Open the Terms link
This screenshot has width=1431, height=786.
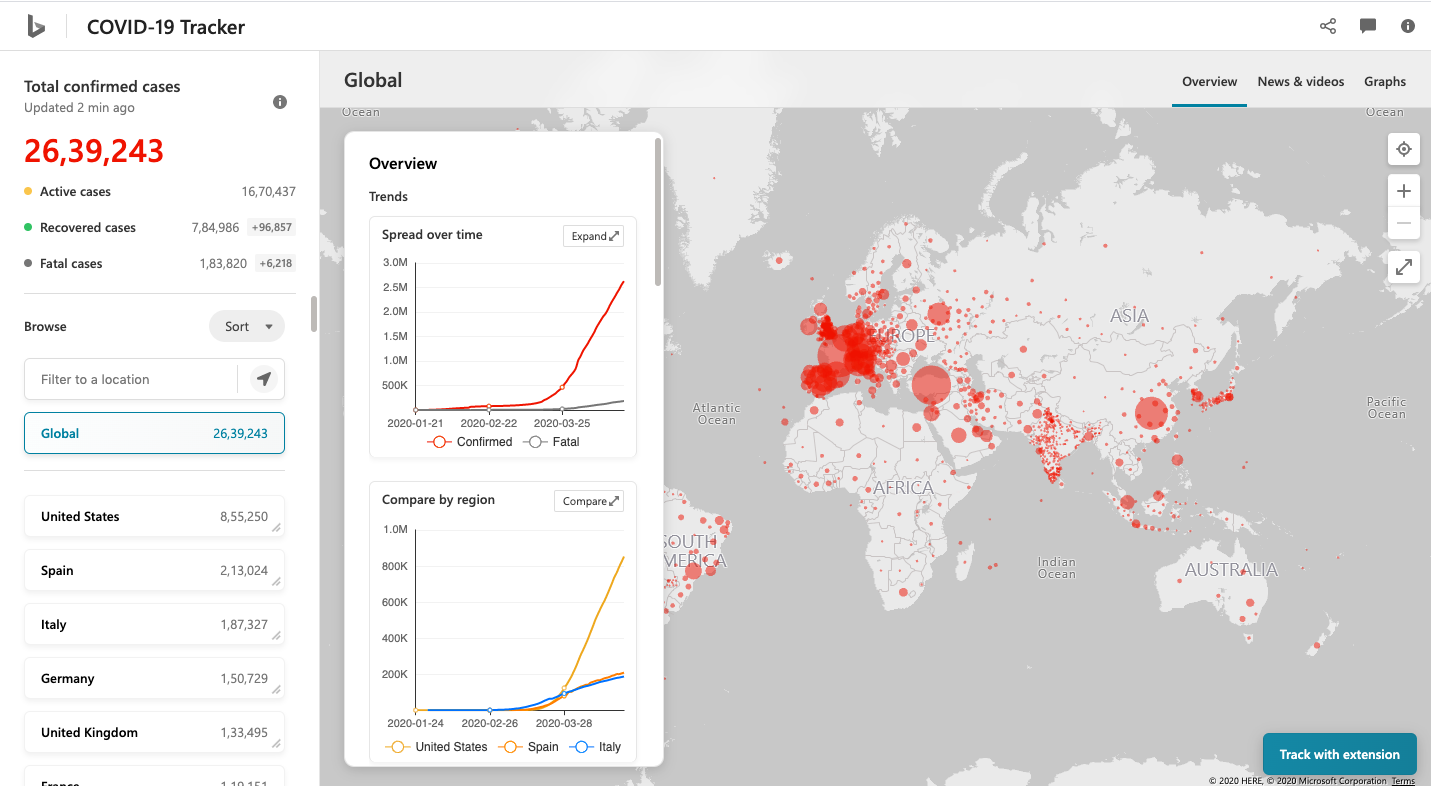1403,781
